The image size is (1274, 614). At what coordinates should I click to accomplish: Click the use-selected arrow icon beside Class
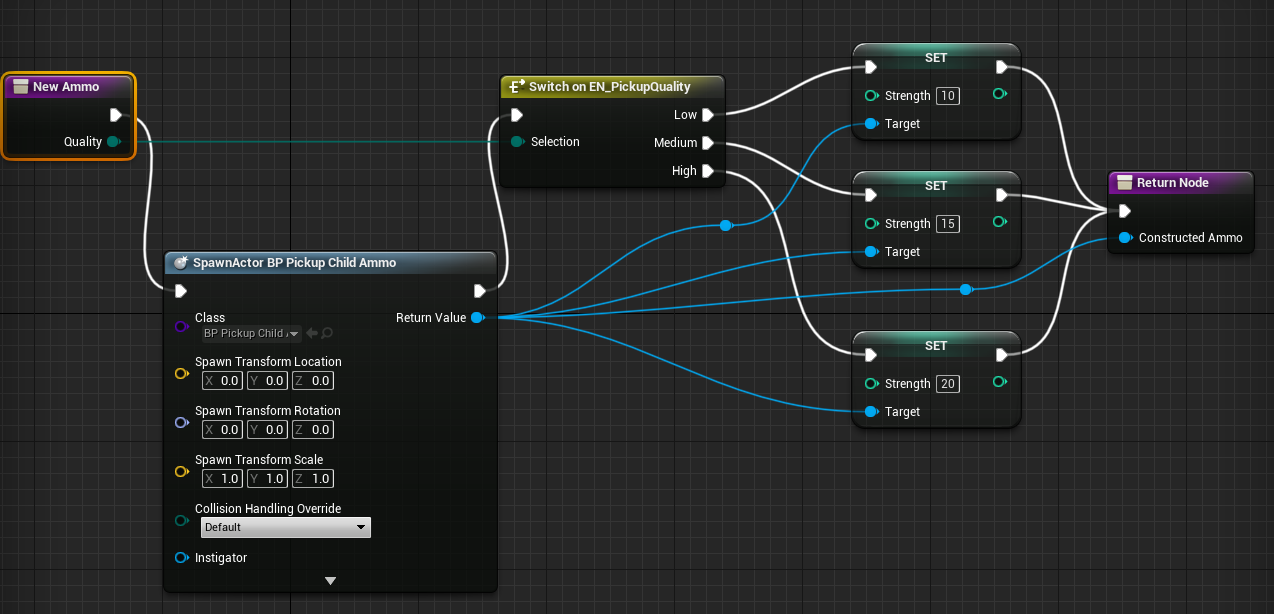coord(312,333)
